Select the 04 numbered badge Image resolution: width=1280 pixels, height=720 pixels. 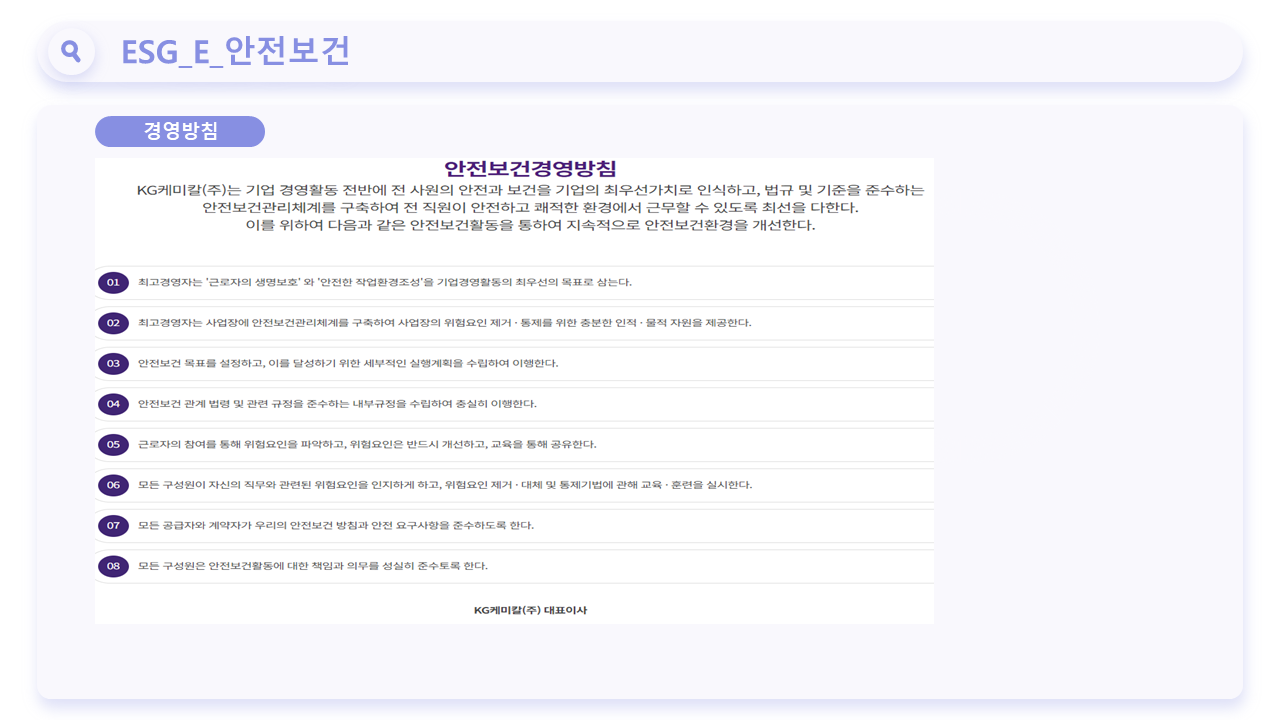pos(113,404)
